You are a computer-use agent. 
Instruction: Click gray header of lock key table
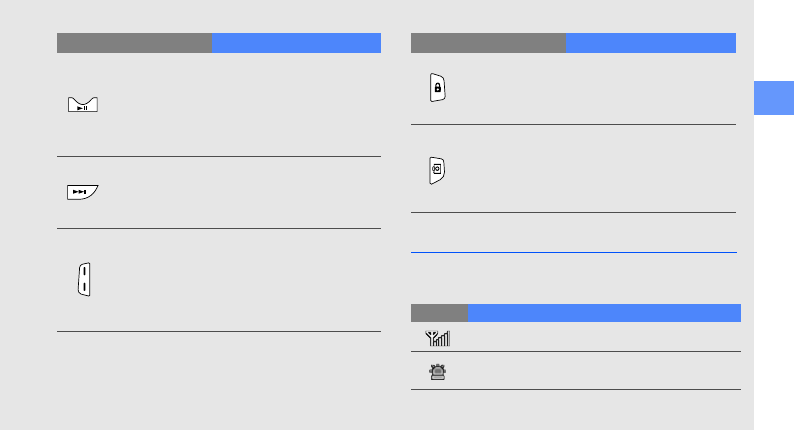click(487, 43)
